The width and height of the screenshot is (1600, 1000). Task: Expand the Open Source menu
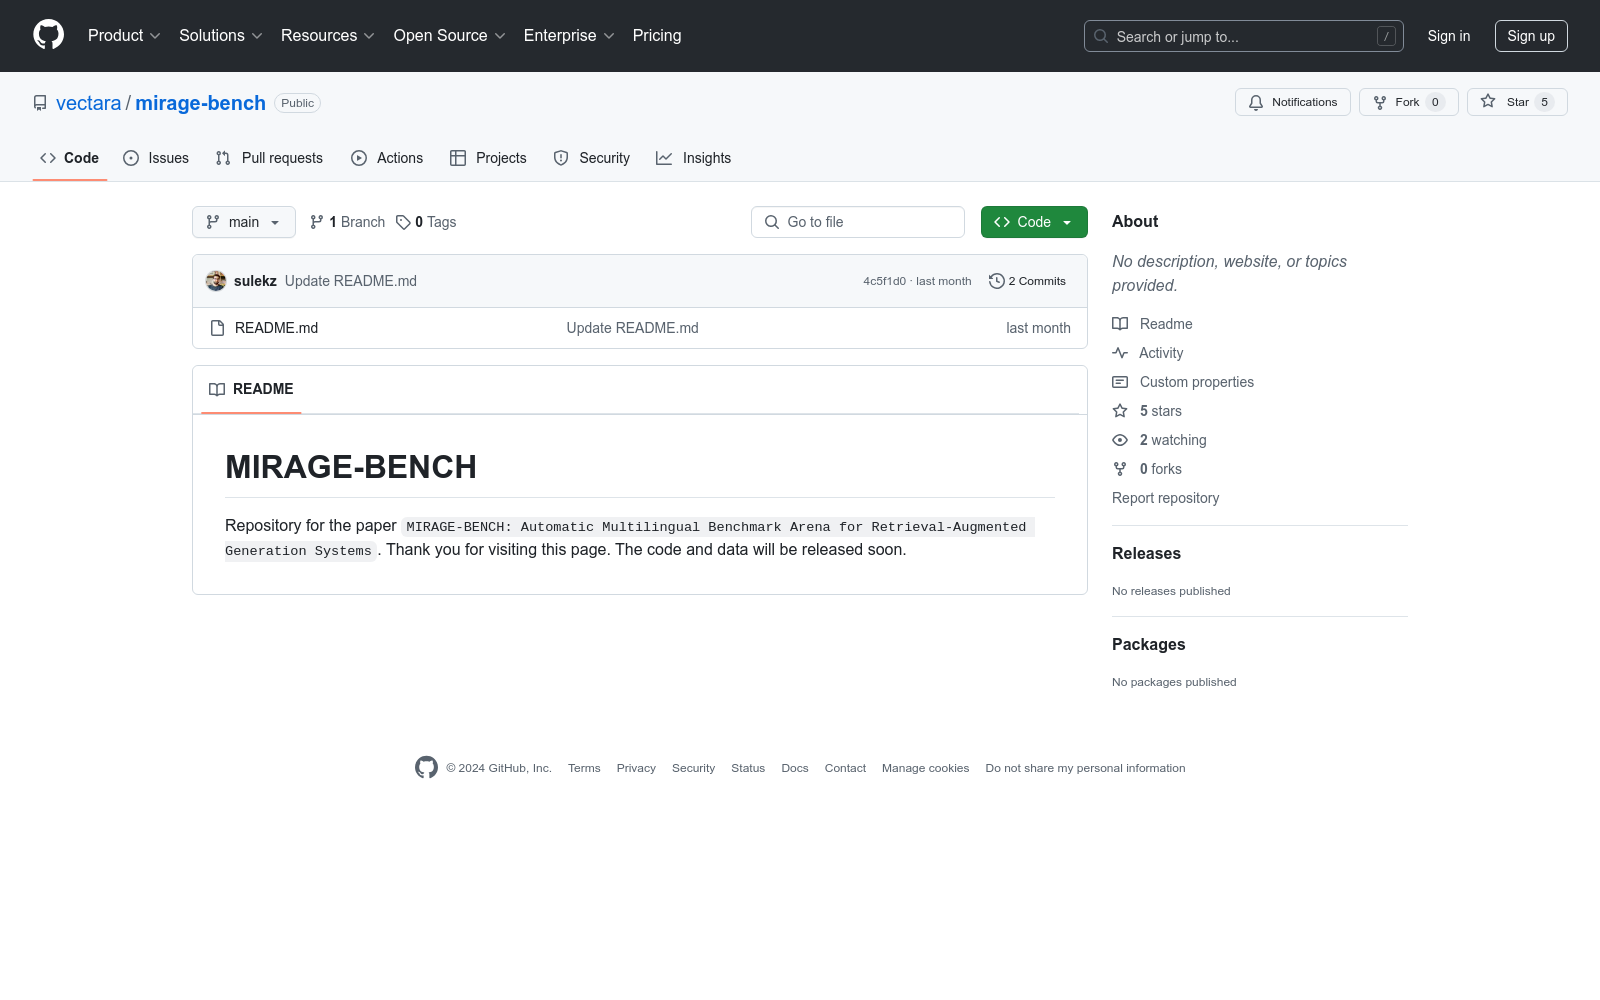[x=450, y=35]
